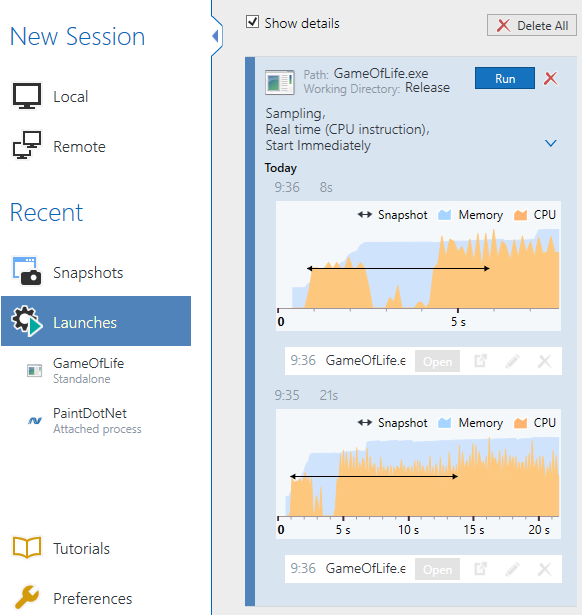Switch to Snapshots in Recent
Viewport: 582px width, 615px height.
pyautogui.click(x=96, y=272)
